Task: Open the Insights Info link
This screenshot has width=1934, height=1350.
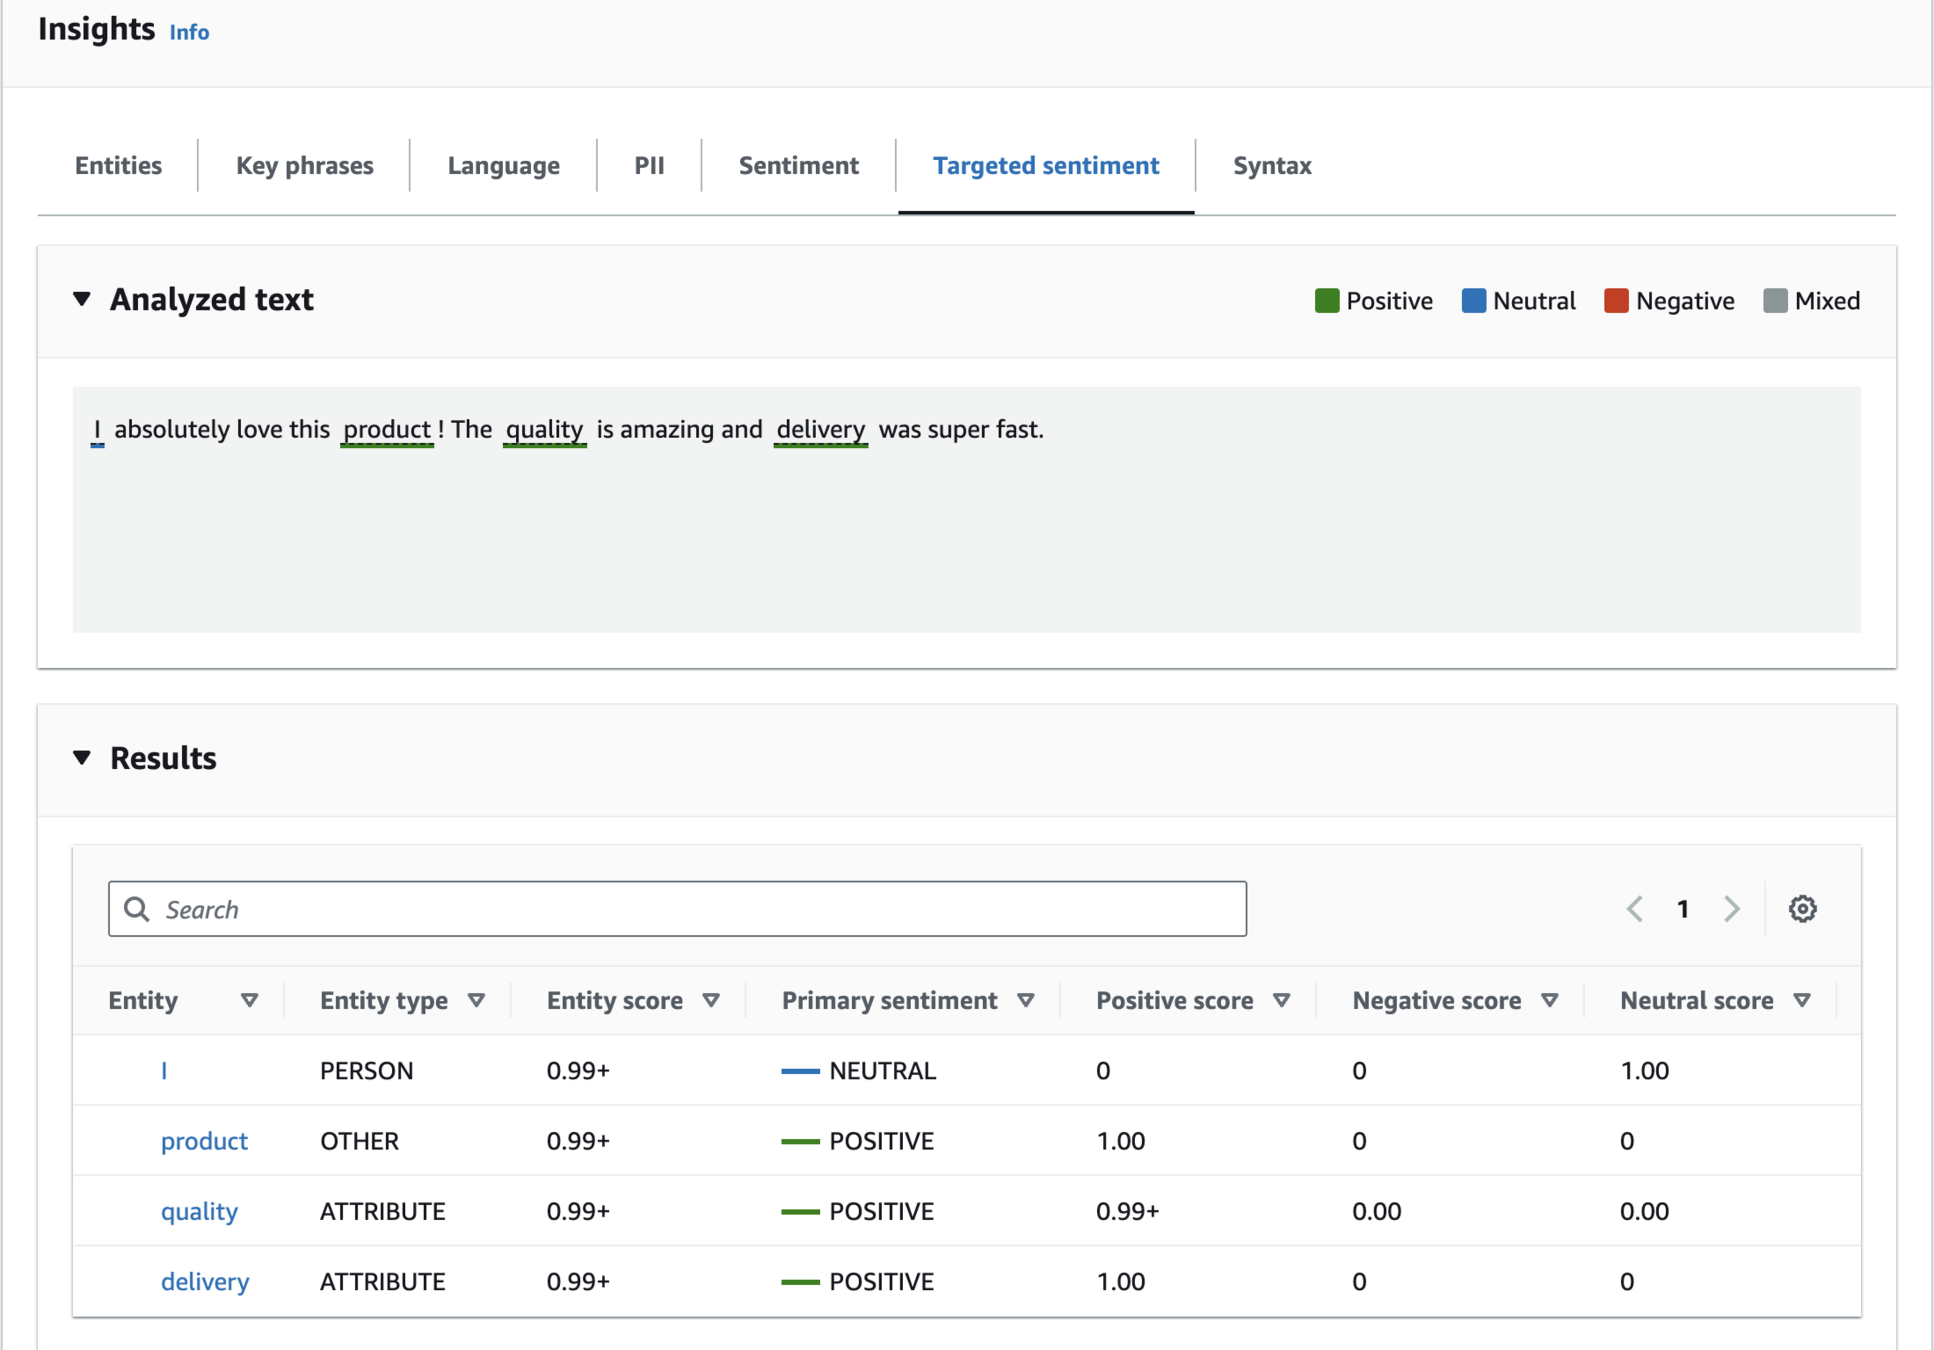Action: (x=189, y=32)
